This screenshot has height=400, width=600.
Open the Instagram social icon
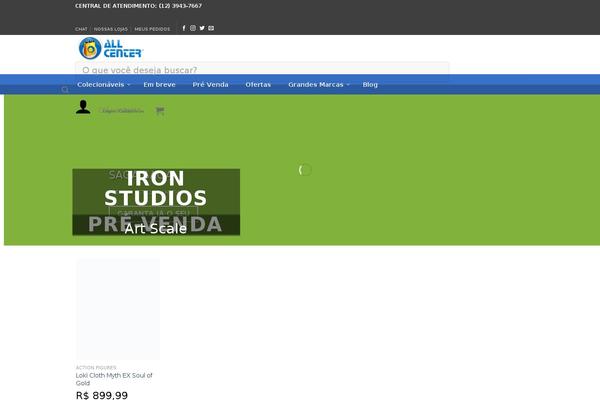tap(193, 28)
